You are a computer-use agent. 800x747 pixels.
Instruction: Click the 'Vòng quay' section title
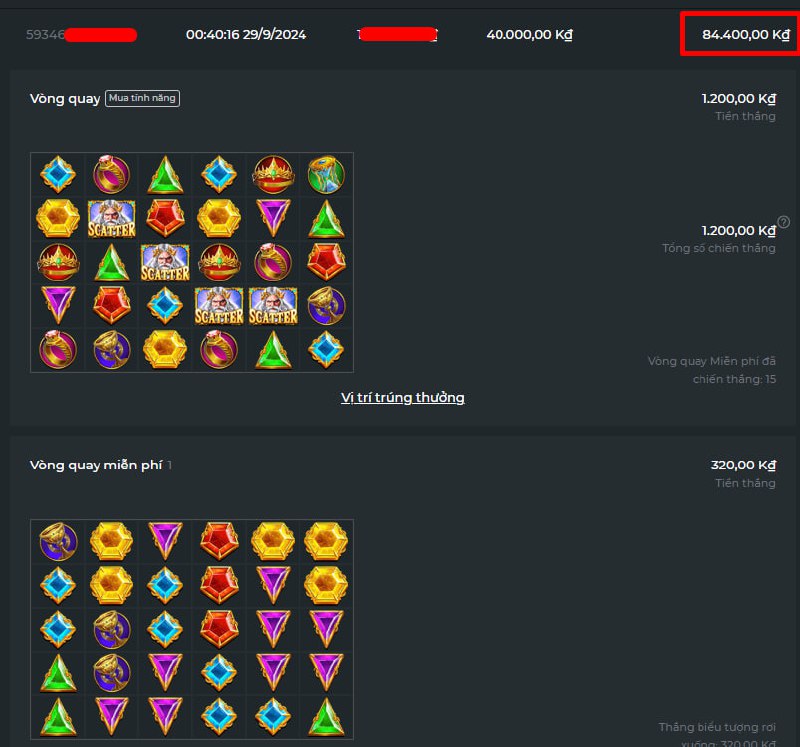tap(65, 98)
